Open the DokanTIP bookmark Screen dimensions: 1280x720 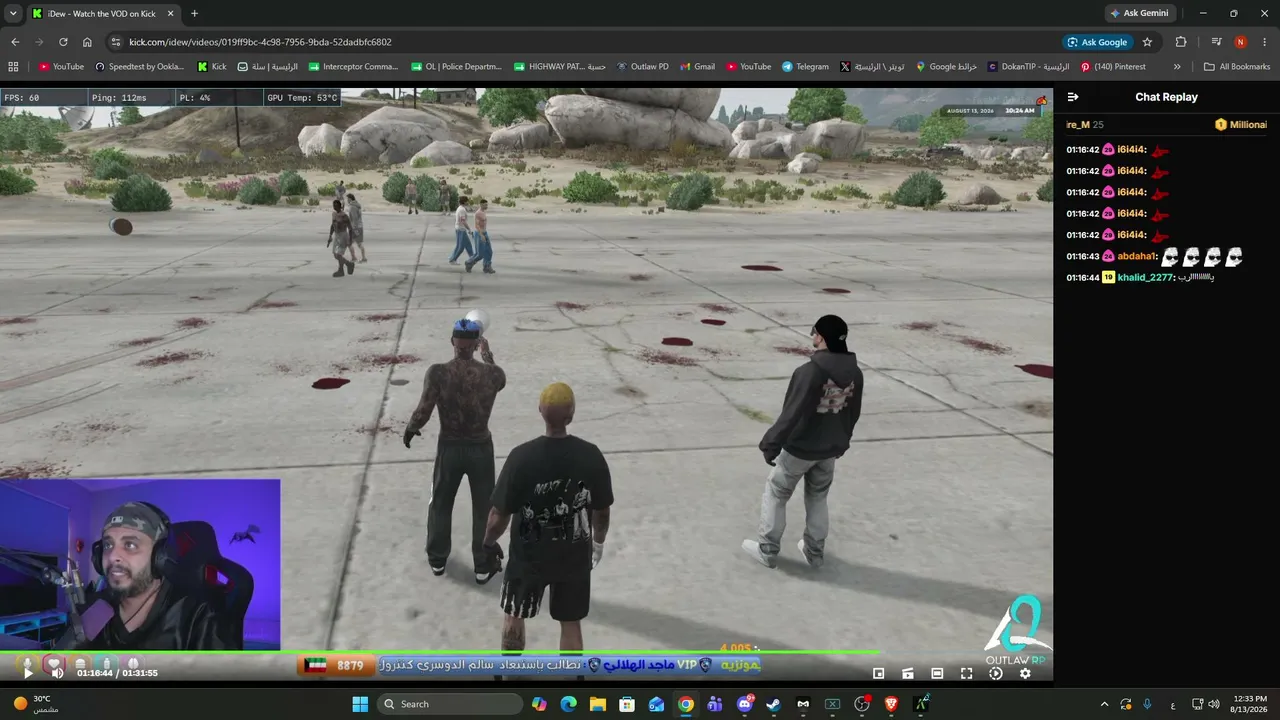click(1028, 67)
